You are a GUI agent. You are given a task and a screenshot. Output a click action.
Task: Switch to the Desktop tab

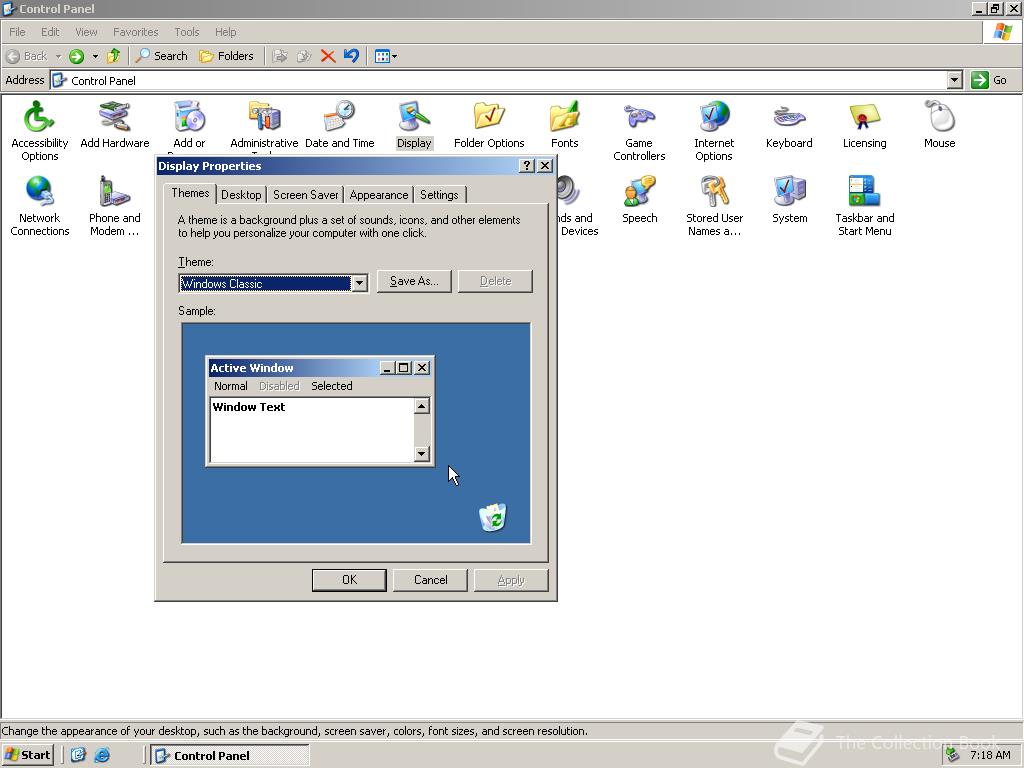click(x=241, y=195)
